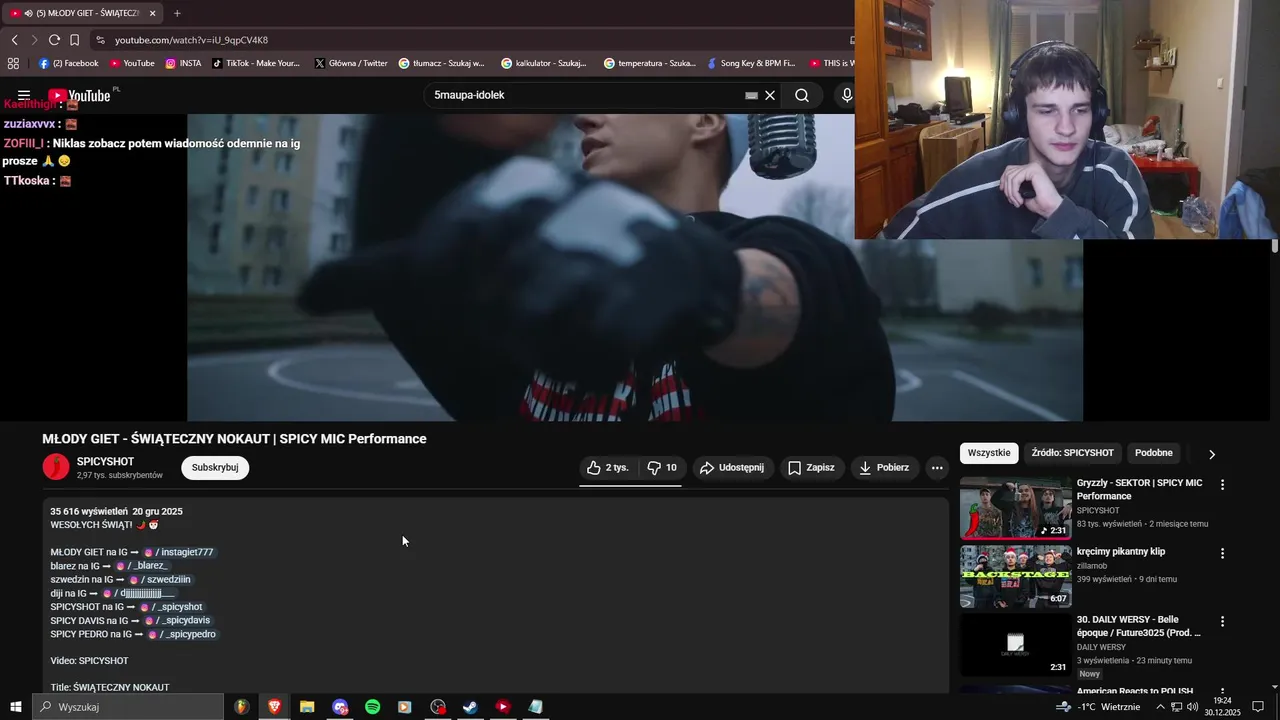Start voice search with microphone

(x=847, y=96)
